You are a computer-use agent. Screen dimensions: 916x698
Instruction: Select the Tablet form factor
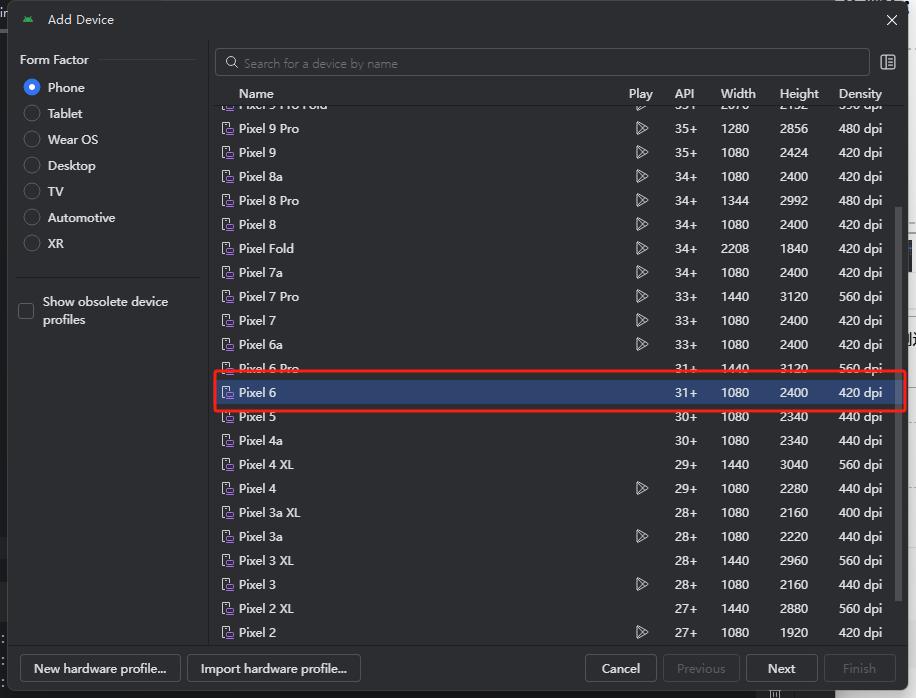click(x=32, y=114)
